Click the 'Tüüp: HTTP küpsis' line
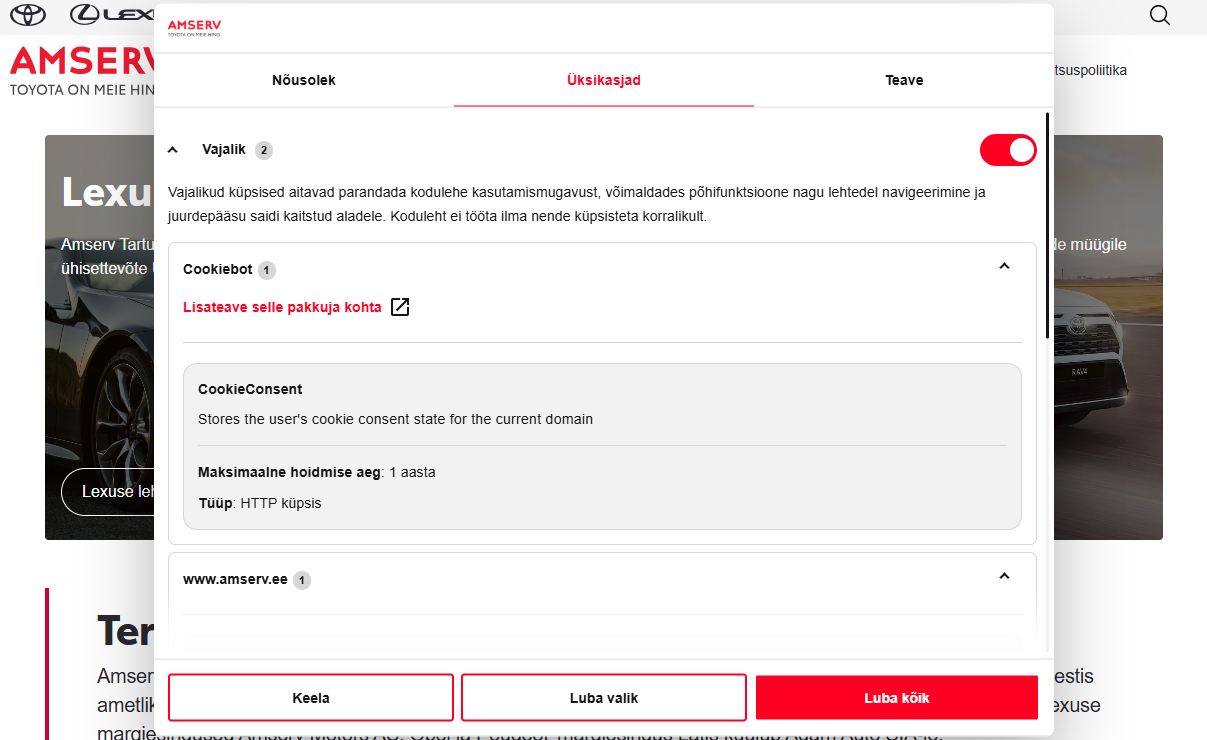The width and height of the screenshot is (1207, 740). 260,503
